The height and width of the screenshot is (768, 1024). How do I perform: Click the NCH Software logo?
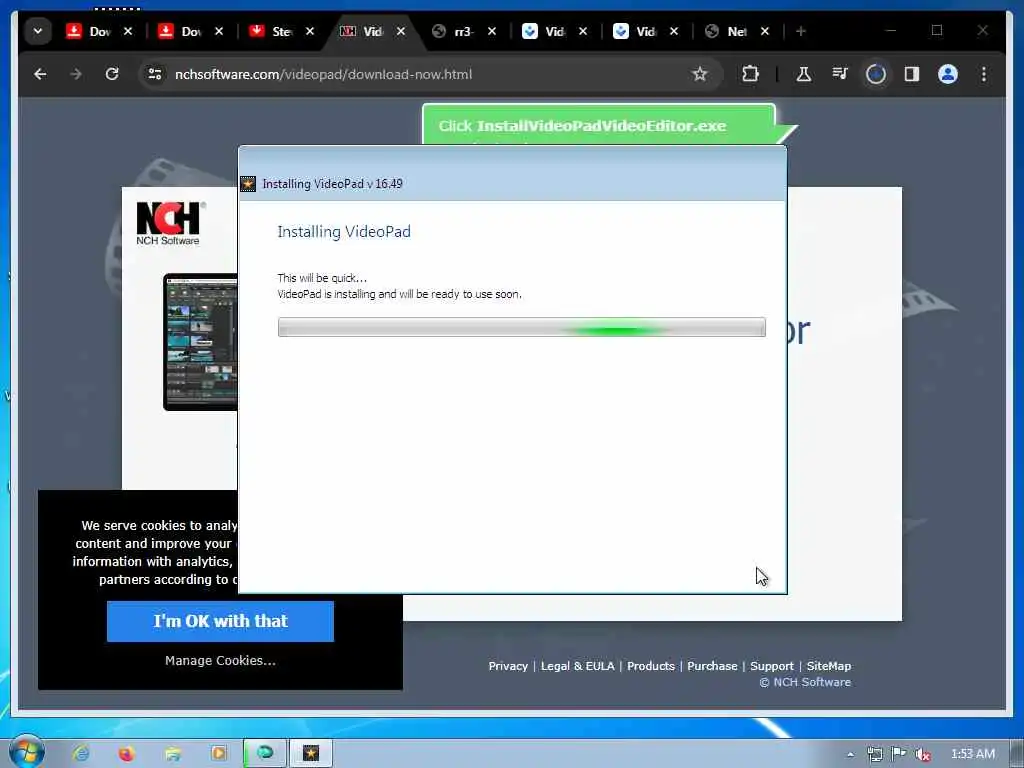[170, 223]
